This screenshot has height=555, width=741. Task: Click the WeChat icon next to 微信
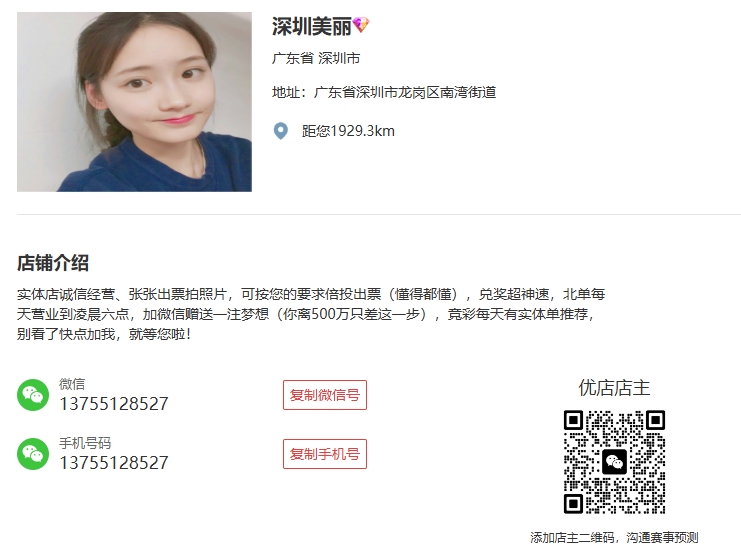33,395
